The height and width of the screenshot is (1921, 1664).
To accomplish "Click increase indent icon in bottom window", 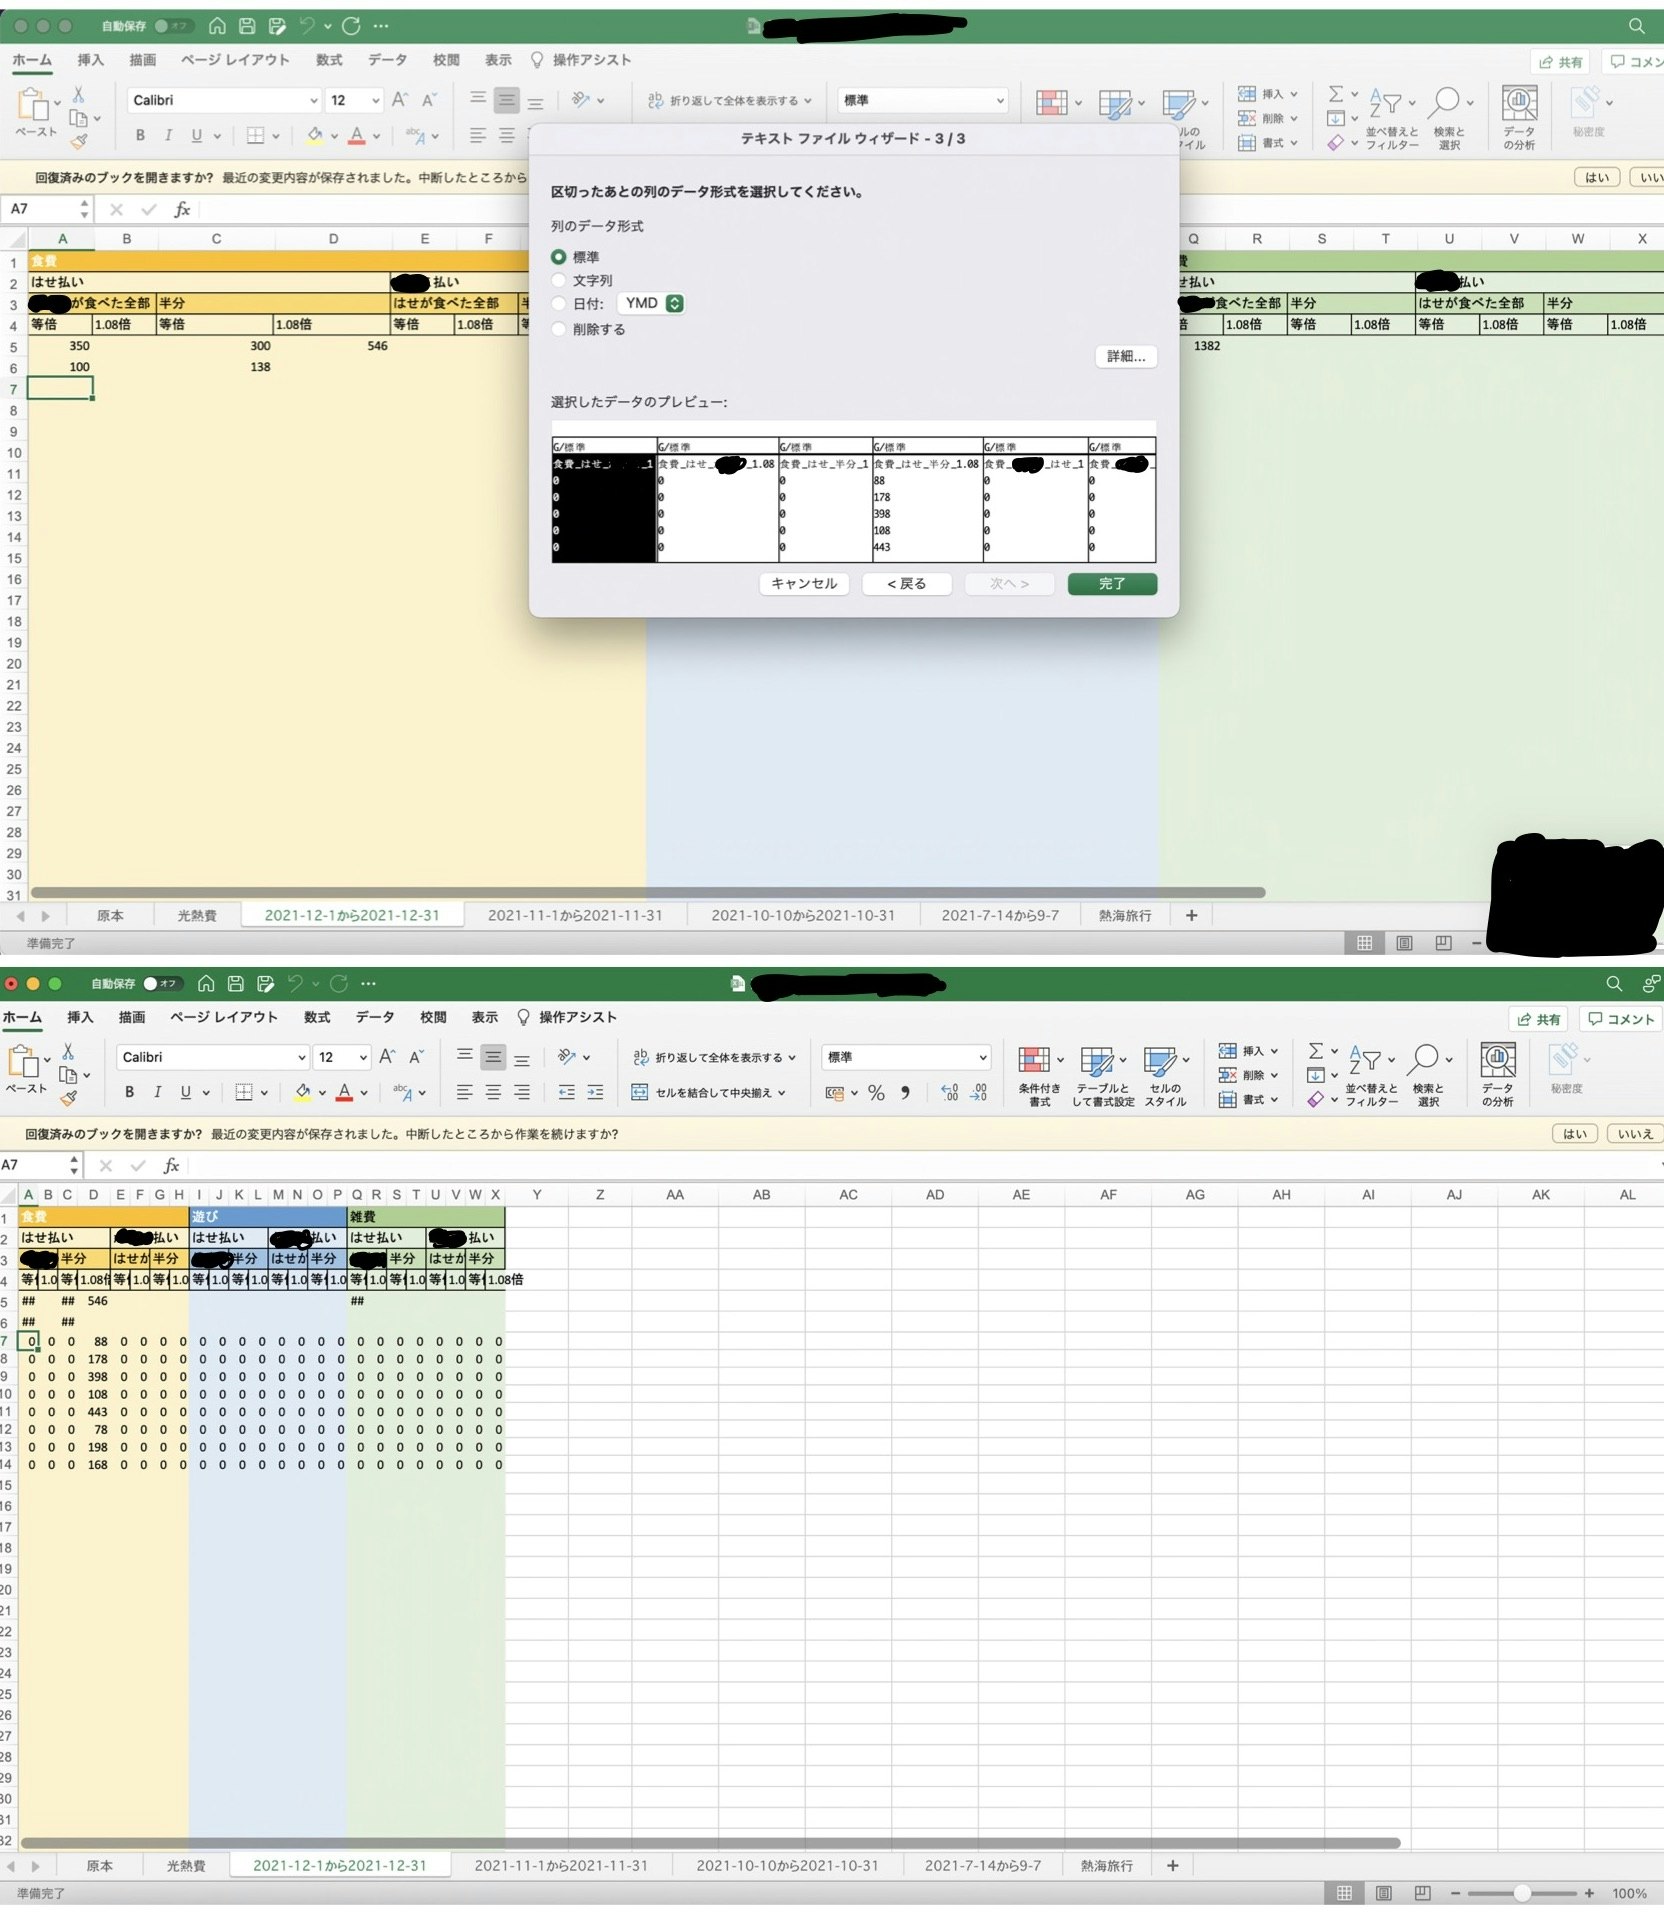I will (595, 1093).
